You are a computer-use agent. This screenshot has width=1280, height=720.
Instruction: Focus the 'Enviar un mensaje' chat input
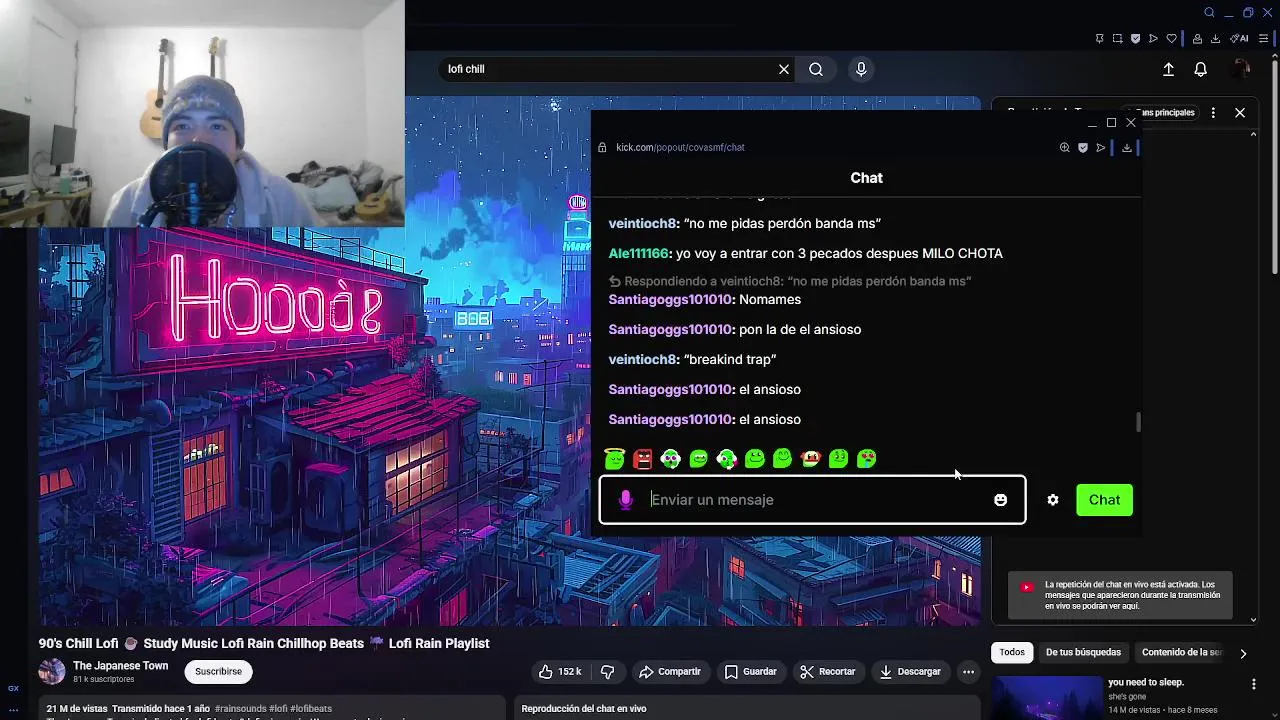[x=815, y=500]
